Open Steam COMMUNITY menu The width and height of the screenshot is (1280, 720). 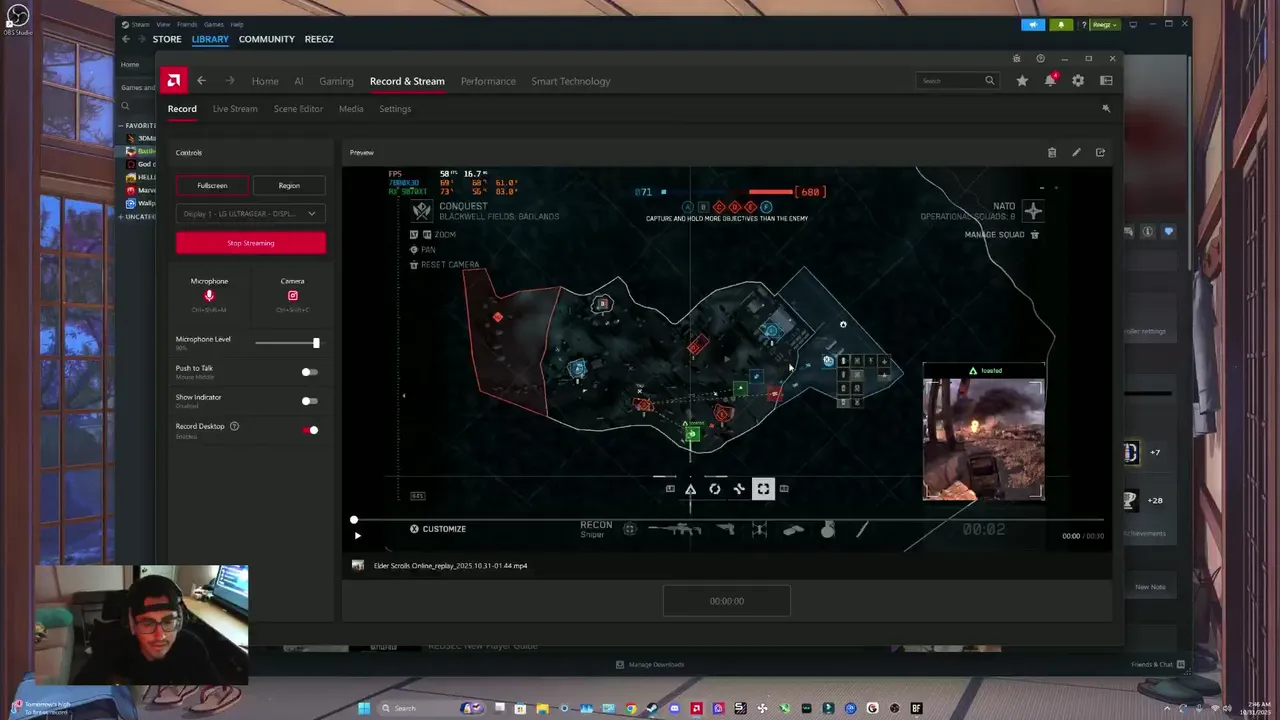click(x=267, y=39)
